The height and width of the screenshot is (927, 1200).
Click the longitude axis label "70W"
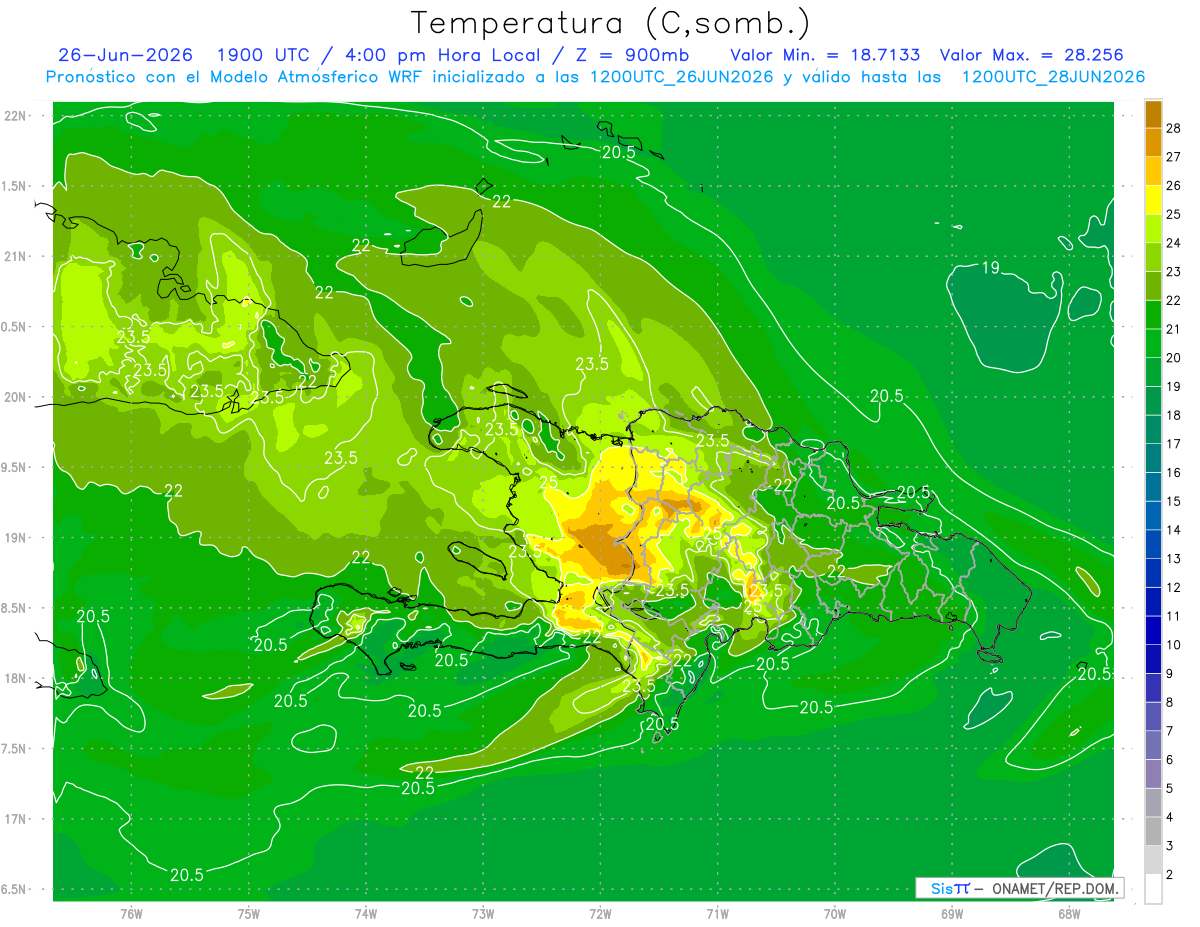[x=834, y=914]
